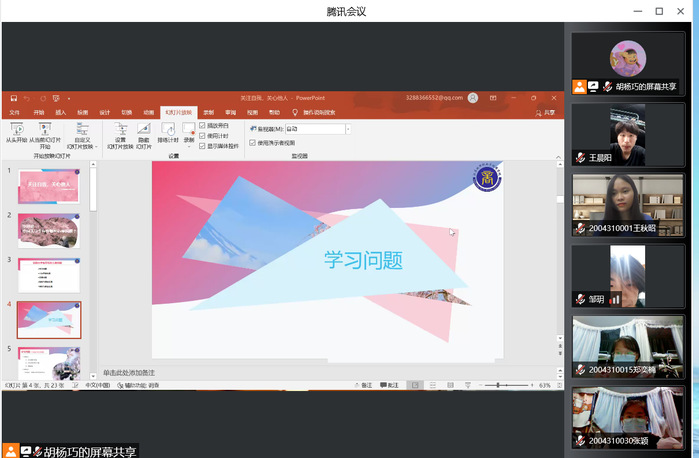Switch to the 动画 ribbon tab
Screen dimensions: 699x458
click(x=148, y=112)
